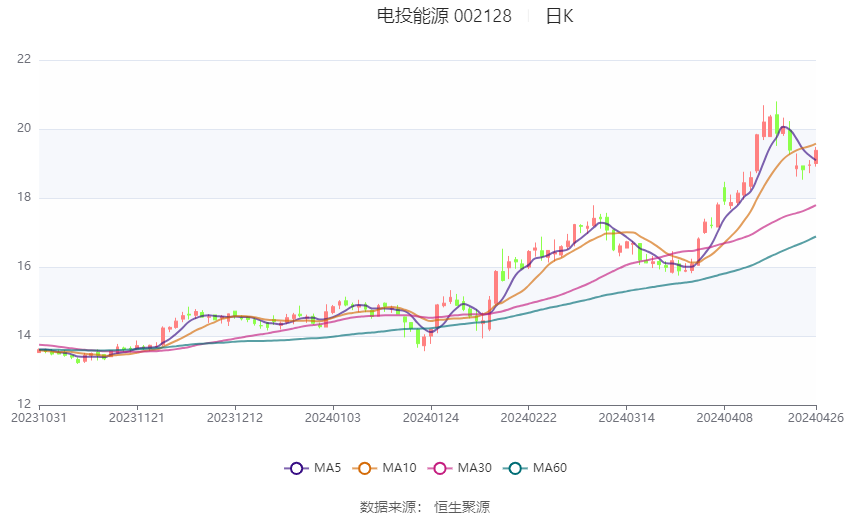Toggle the MA5 legend series
This screenshot has height=517, width=850.
[x=313, y=468]
